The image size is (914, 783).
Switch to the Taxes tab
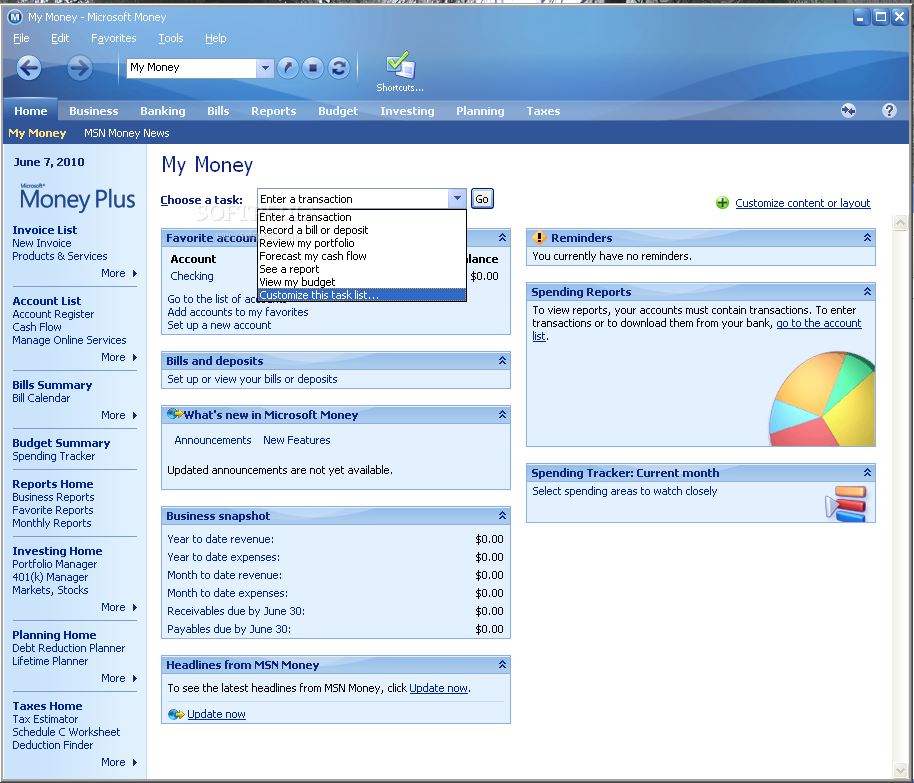click(x=543, y=111)
